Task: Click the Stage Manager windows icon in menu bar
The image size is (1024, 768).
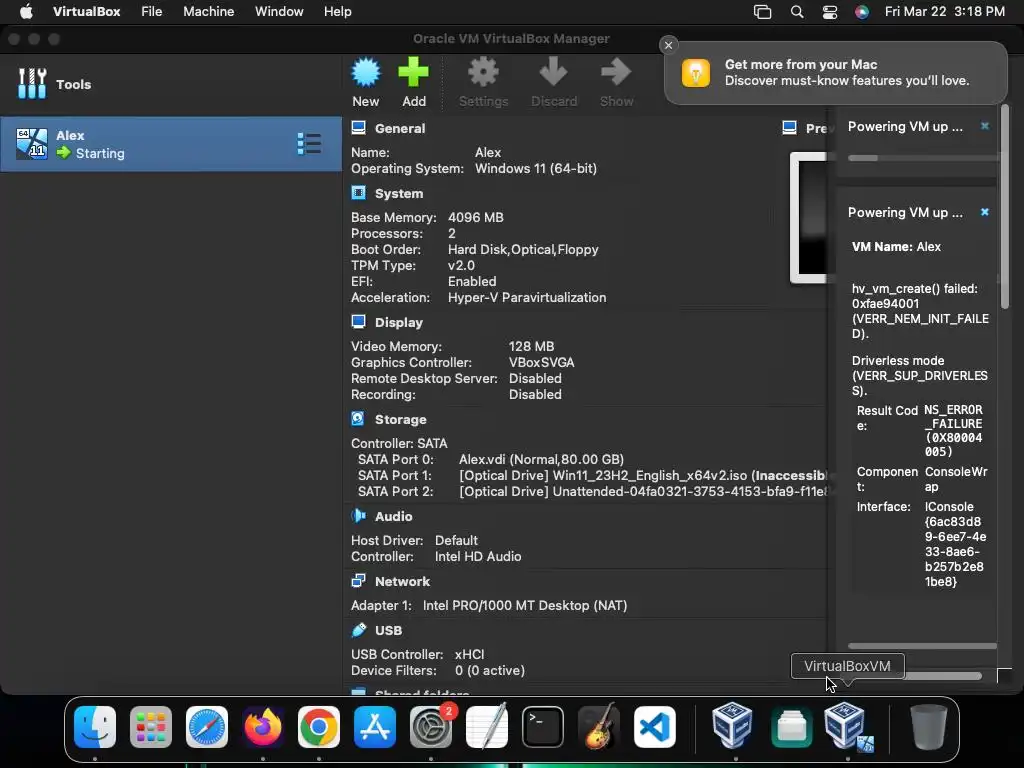Action: (x=762, y=12)
